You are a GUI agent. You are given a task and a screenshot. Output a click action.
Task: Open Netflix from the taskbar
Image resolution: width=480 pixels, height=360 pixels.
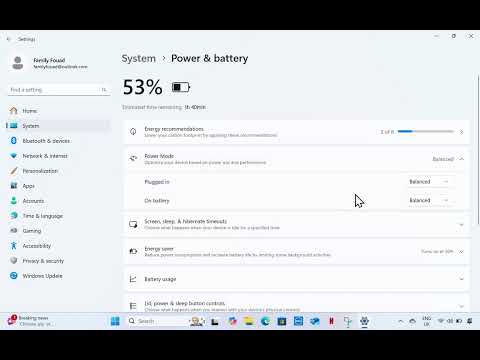point(332,321)
